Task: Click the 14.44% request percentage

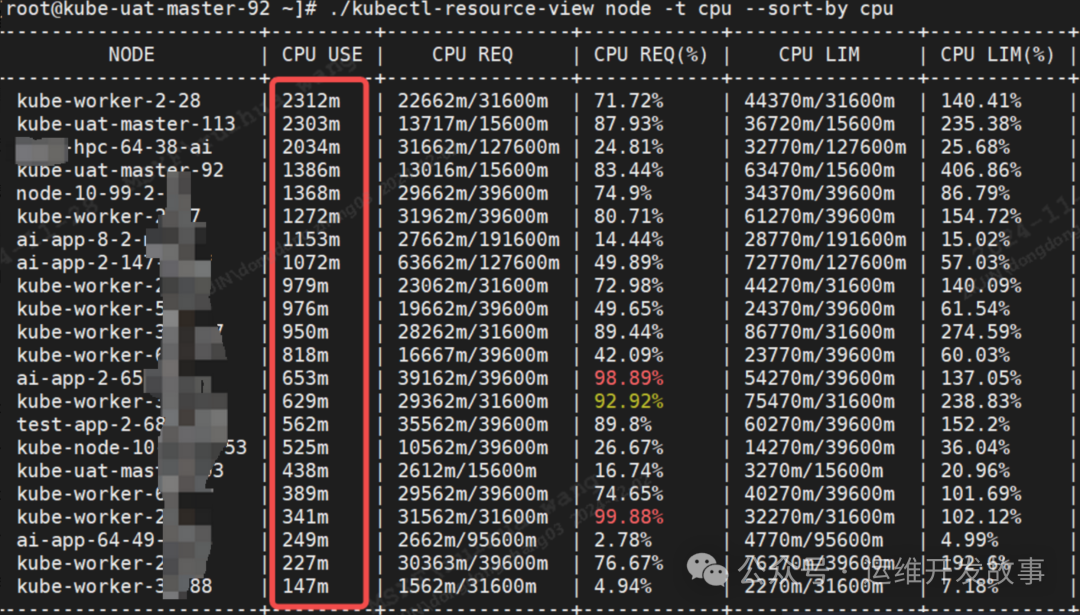Action: 629,240
